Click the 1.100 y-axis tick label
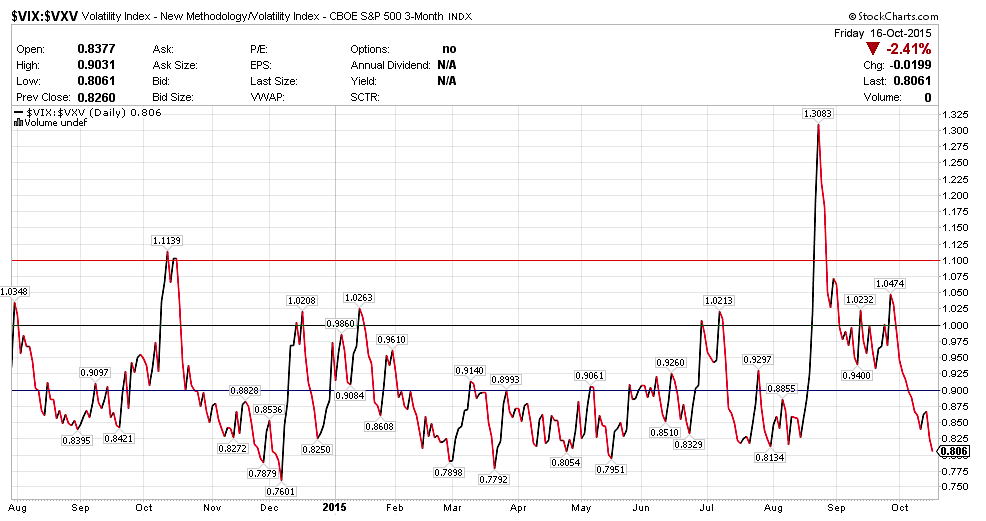 (955, 261)
